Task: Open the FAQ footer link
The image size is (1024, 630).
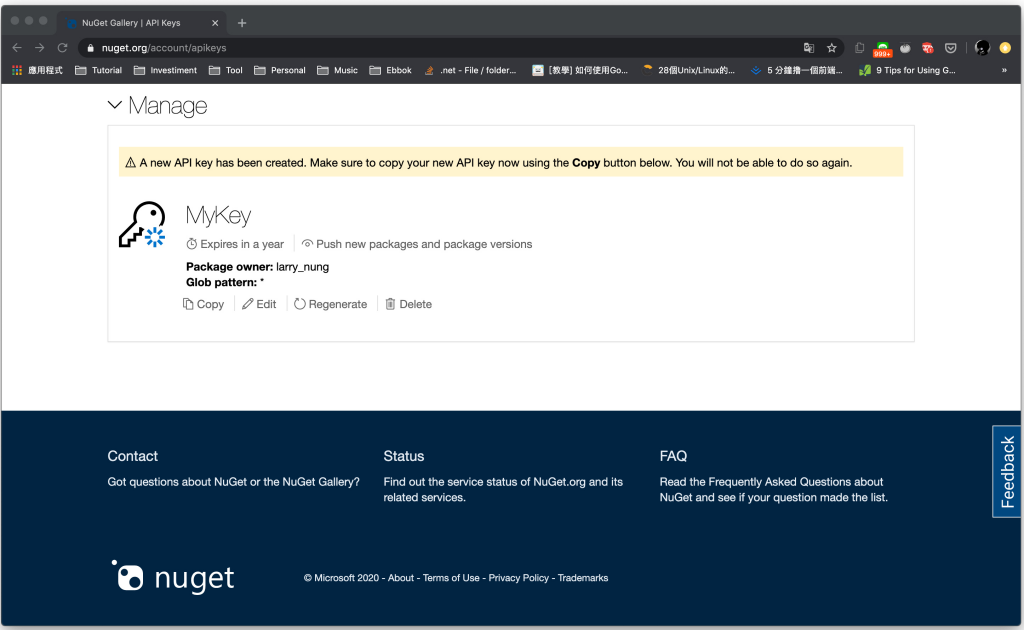Action: coord(673,456)
